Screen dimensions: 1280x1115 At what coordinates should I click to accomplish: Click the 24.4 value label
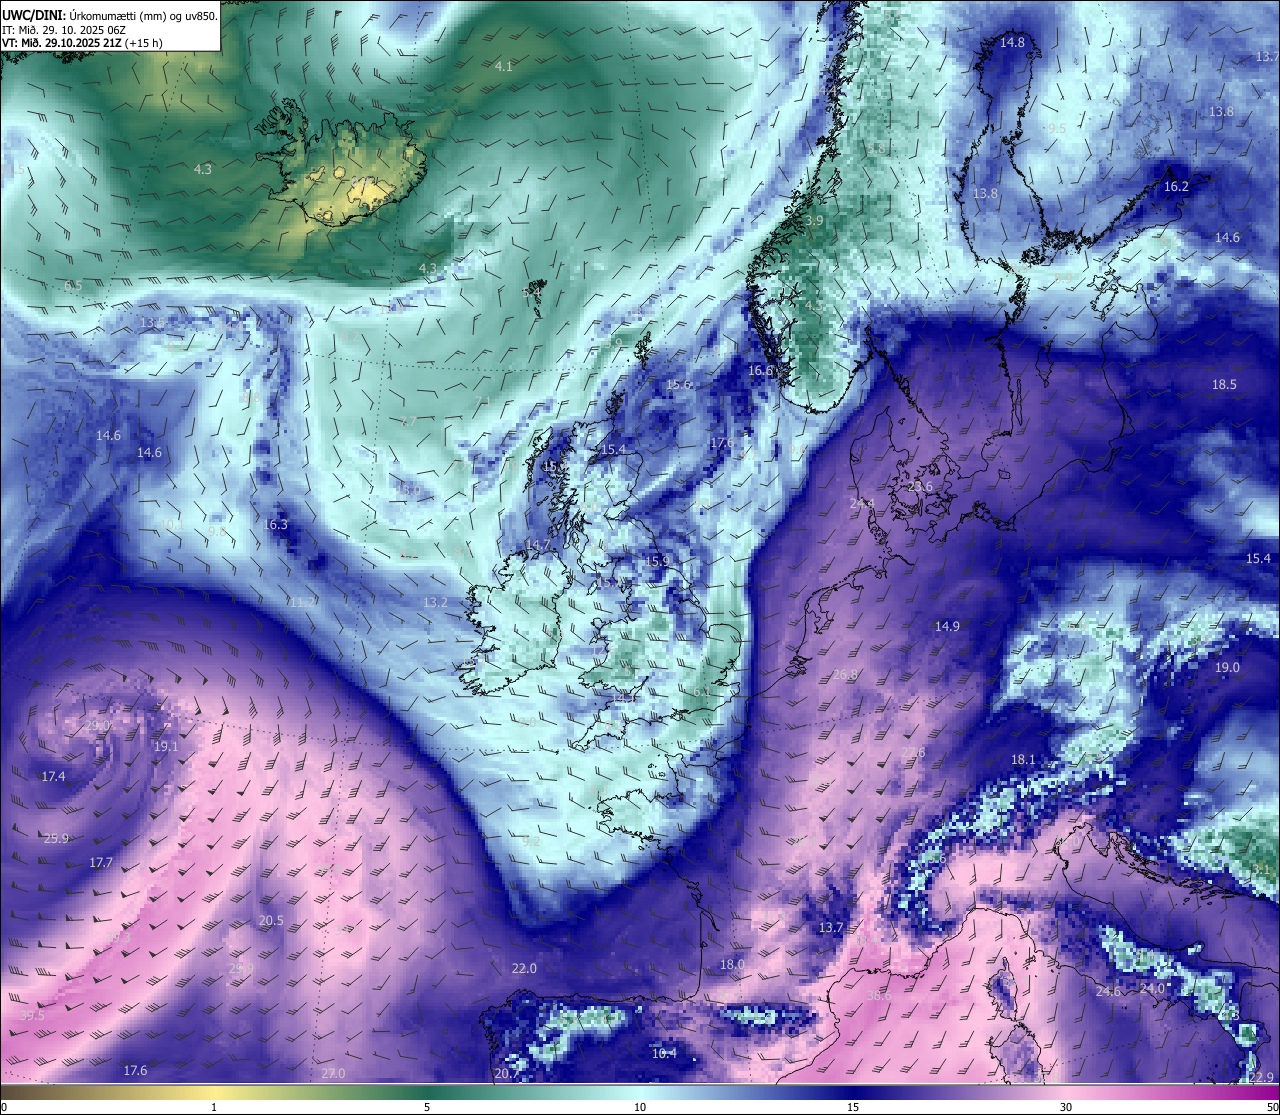coord(862,504)
